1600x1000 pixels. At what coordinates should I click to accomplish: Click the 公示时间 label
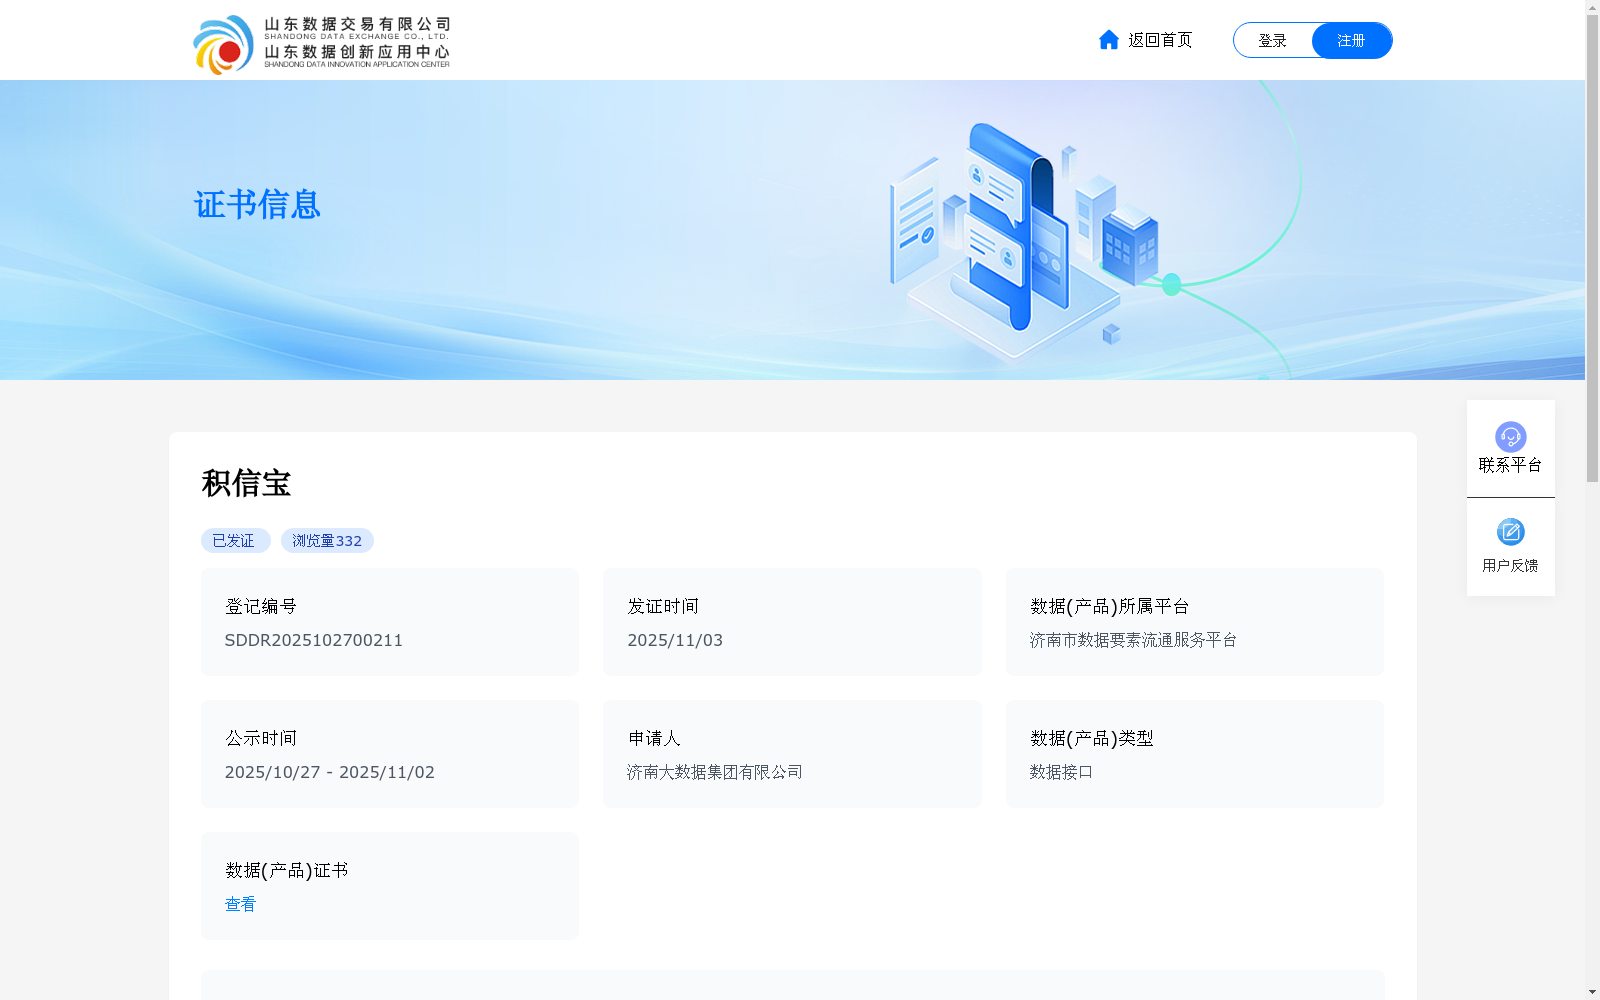(x=260, y=738)
